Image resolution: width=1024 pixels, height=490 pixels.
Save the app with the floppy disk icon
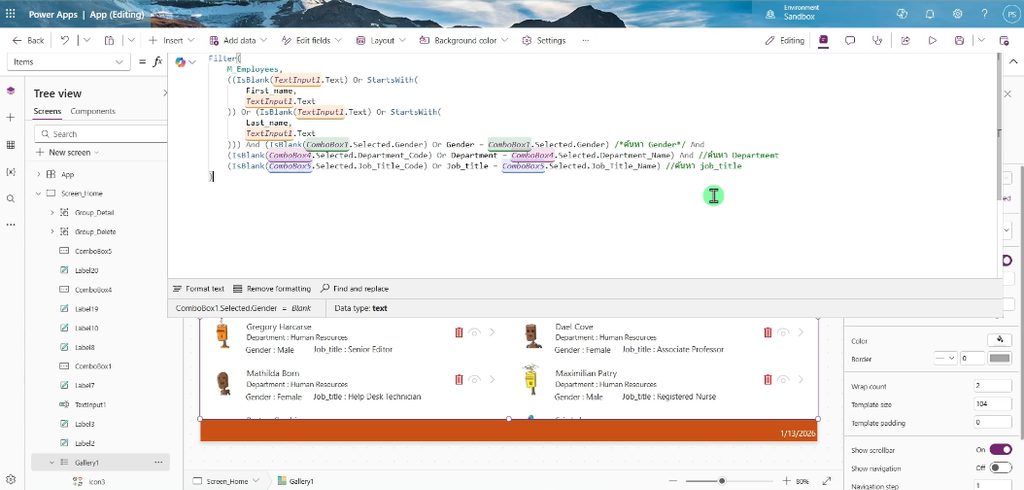[959, 41]
